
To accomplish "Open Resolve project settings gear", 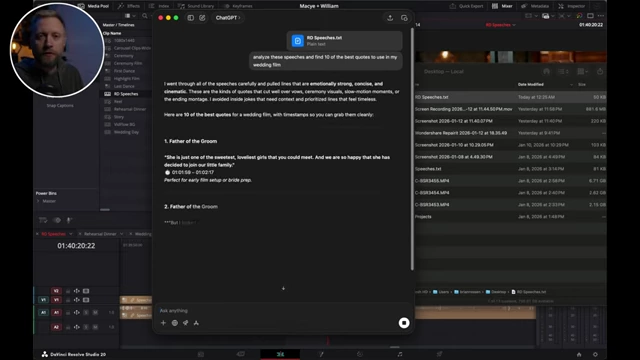I will [x=595, y=354].
